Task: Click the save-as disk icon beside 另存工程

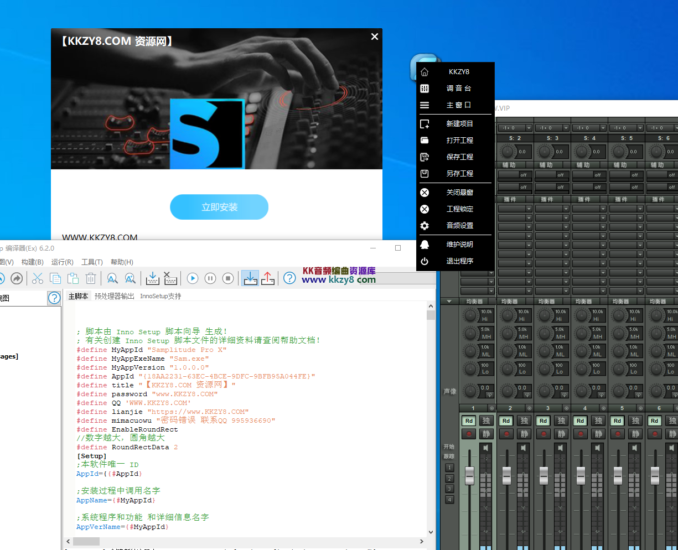Action: [425, 174]
